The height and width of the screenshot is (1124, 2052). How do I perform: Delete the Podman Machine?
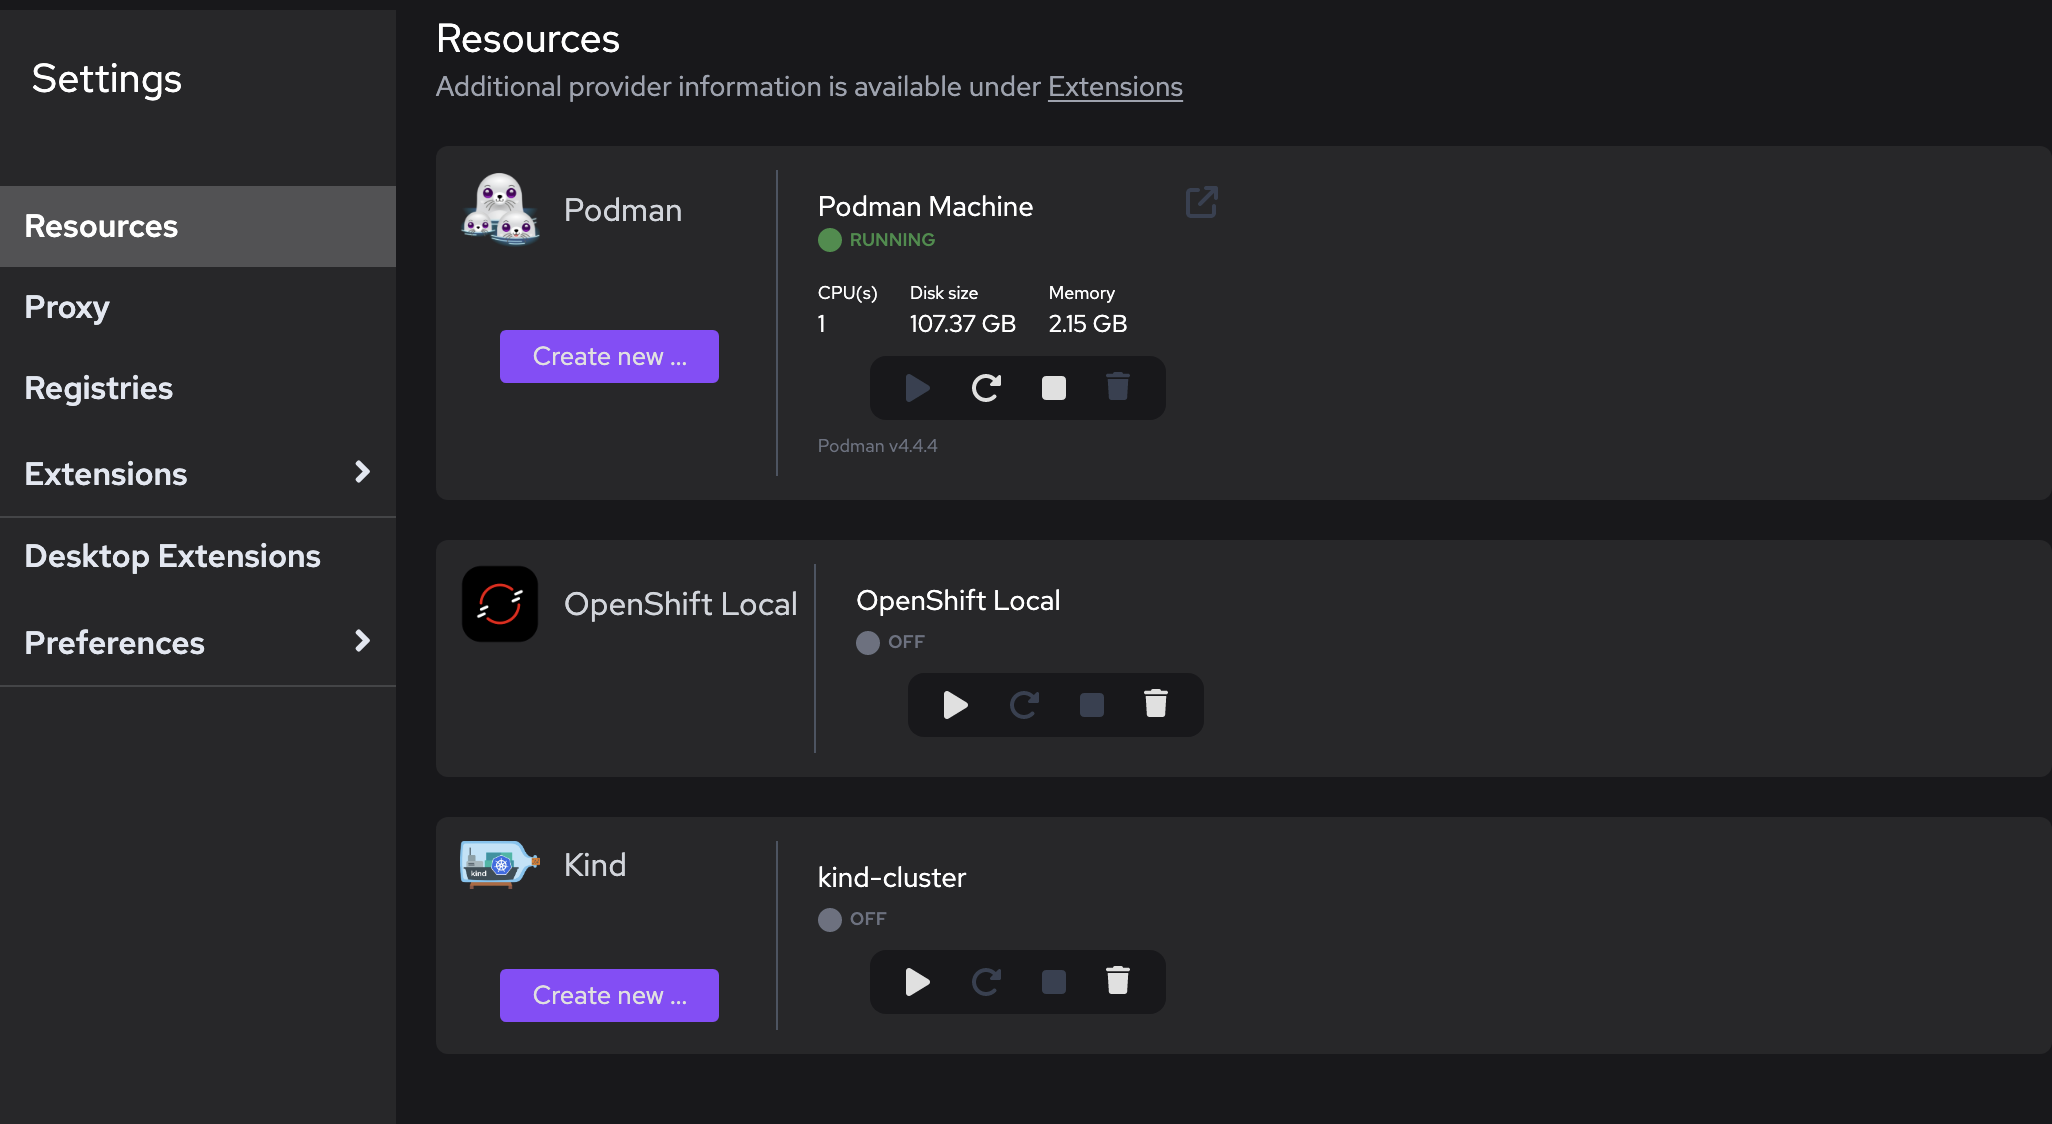[x=1118, y=388]
